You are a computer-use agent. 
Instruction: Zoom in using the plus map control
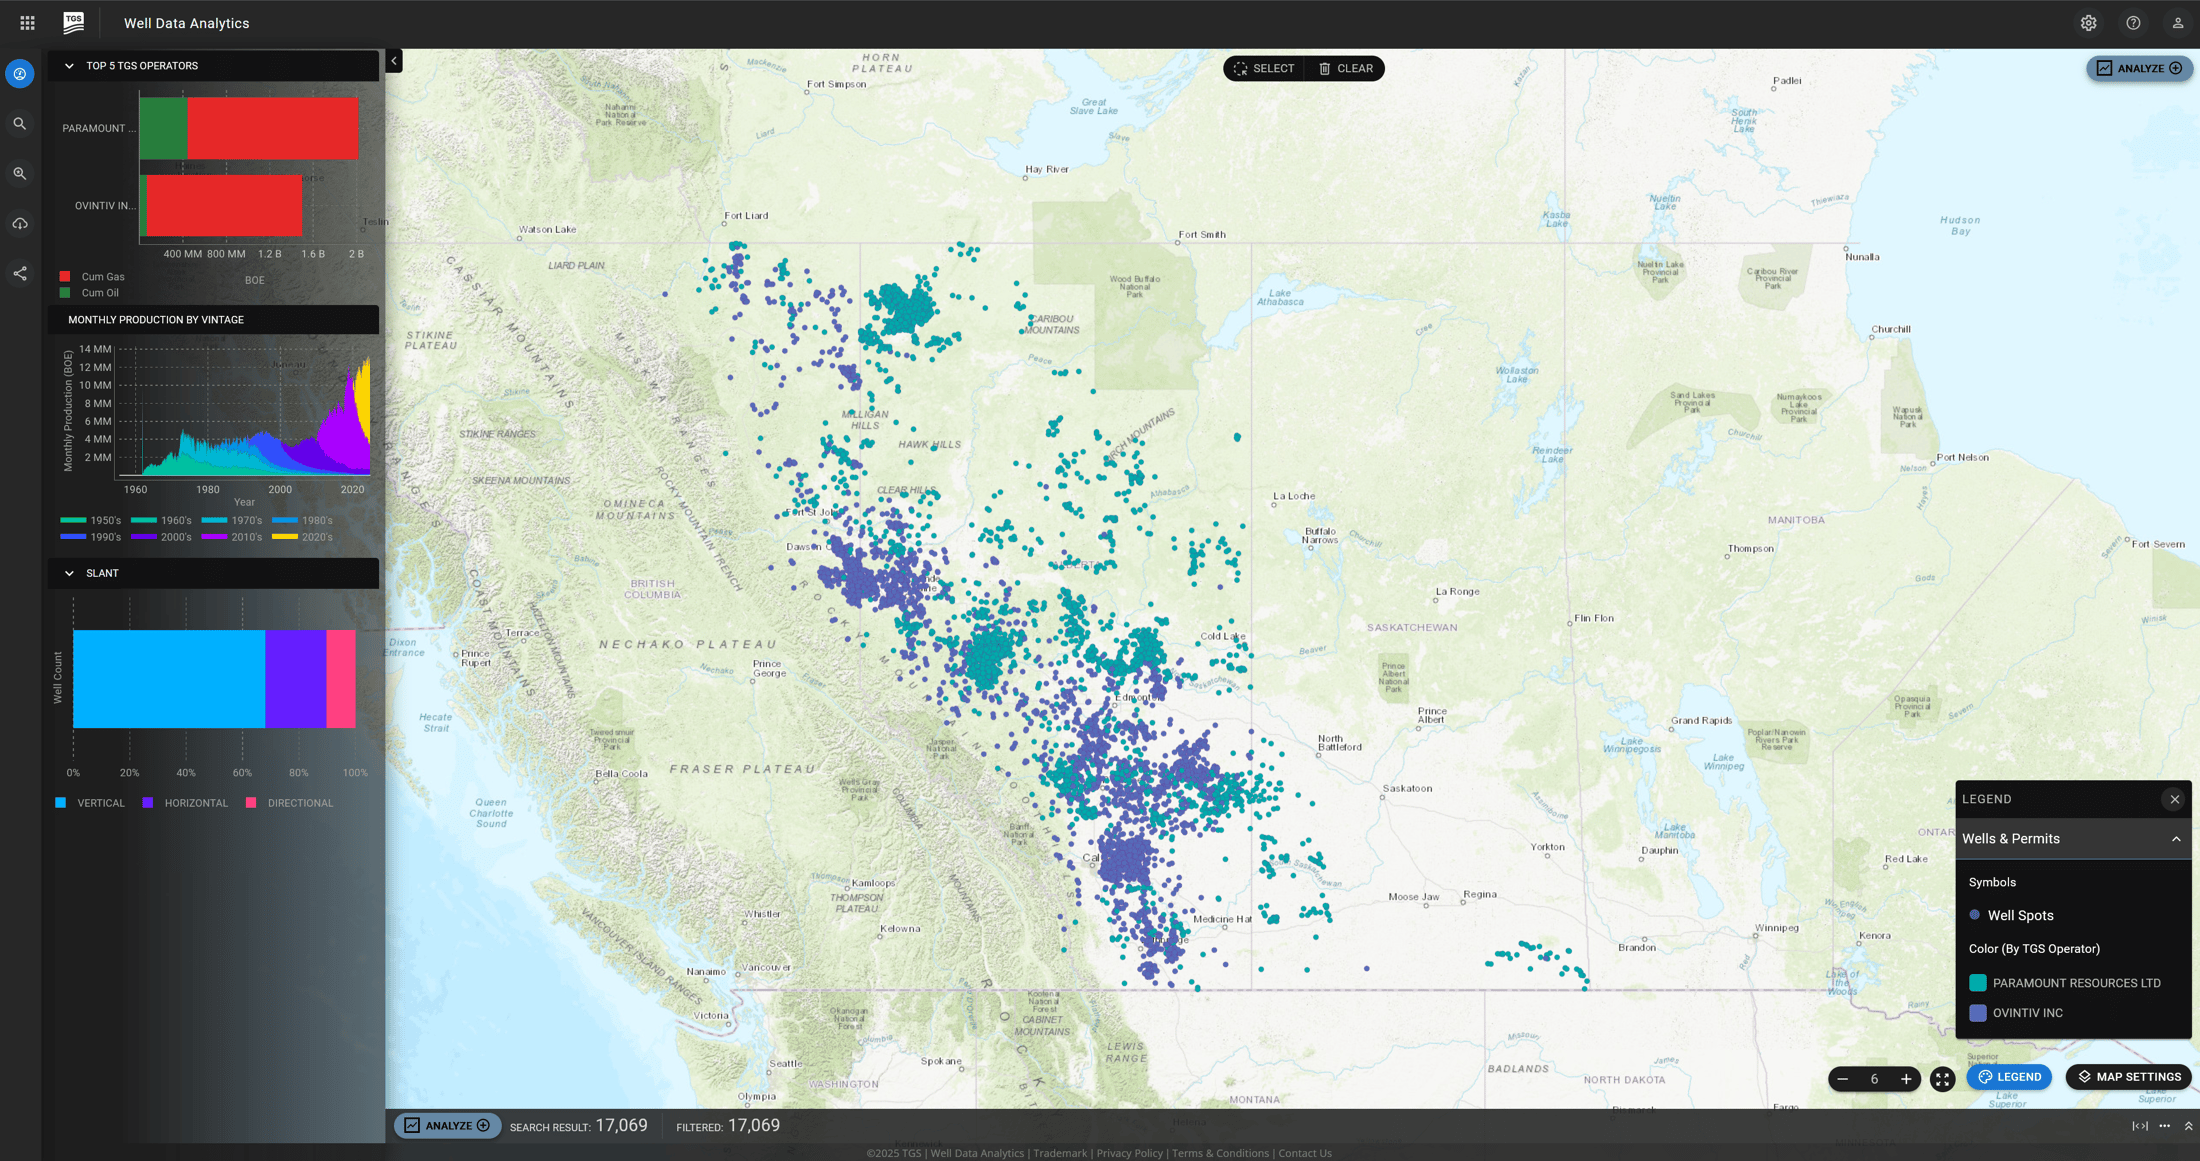[x=1906, y=1079]
